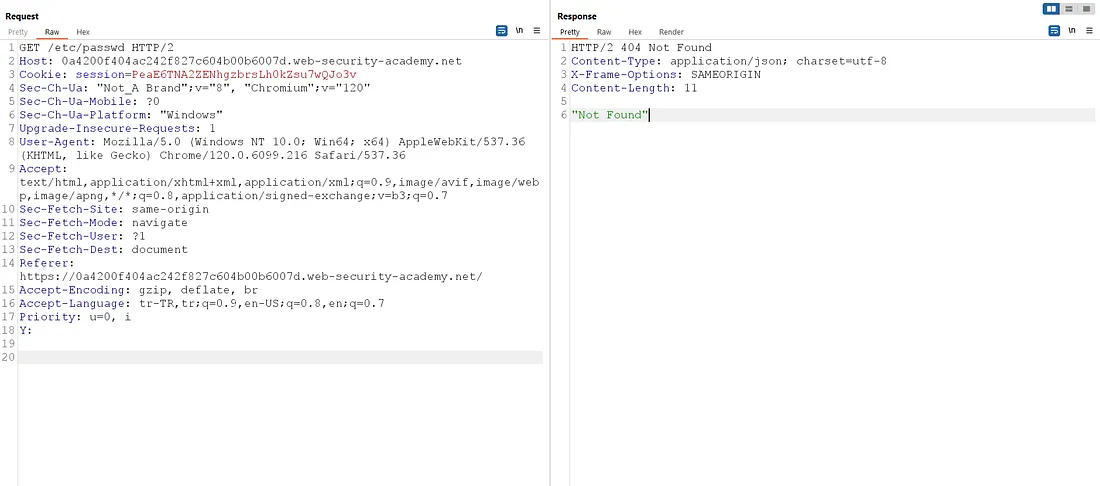Select top-bottom stacked layout view
This screenshot has width=1100, height=486.
pyautogui.click(x=1069, y=8)
